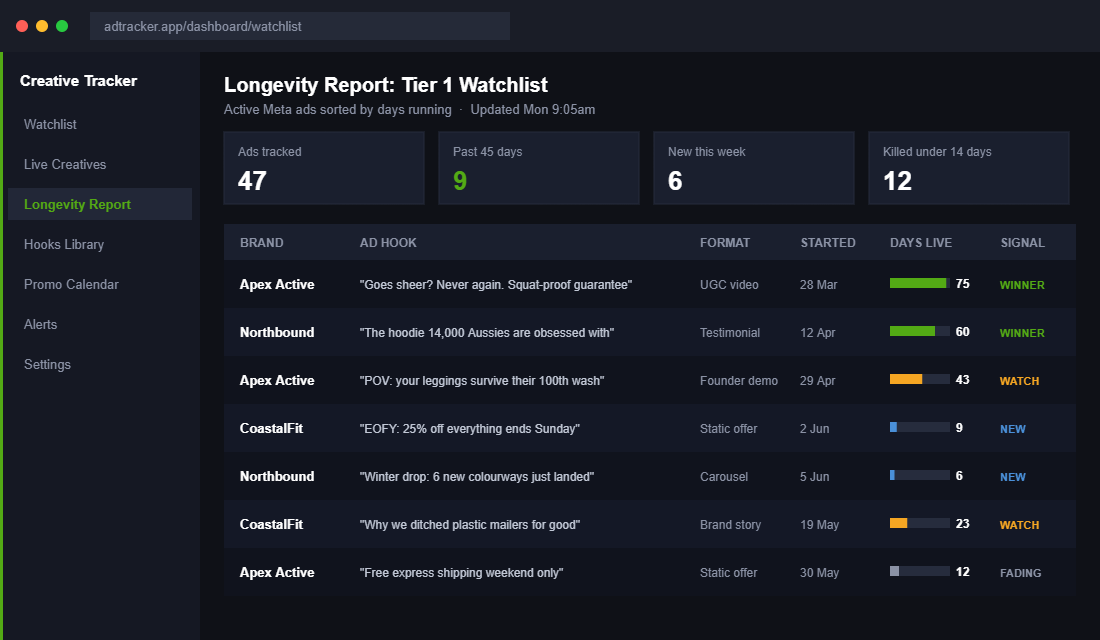Click the 28 Mar start date
Image resolution: width=1100 pixels, height=640 pixels.
point(819,285)
